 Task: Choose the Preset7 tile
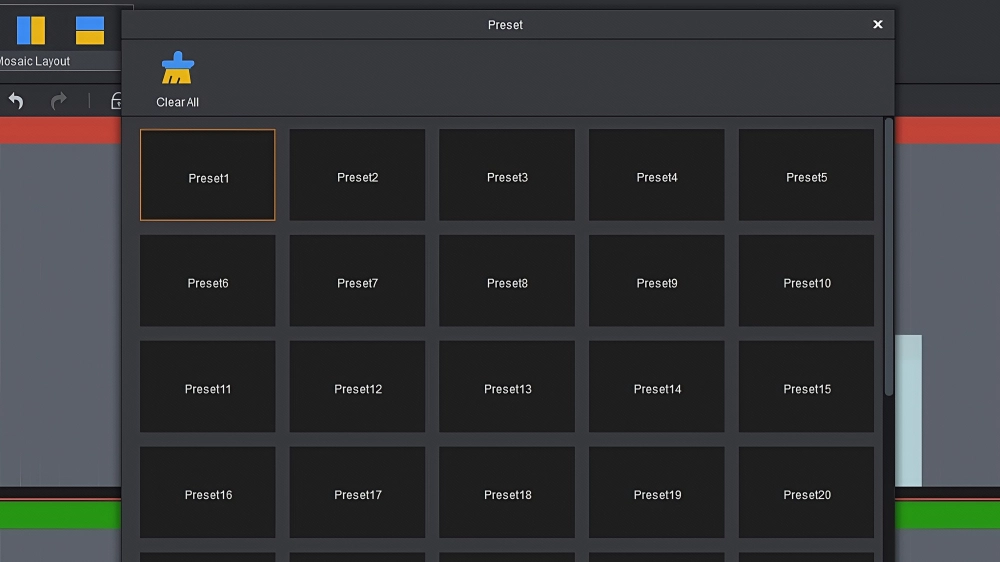(x=357, y=281)
